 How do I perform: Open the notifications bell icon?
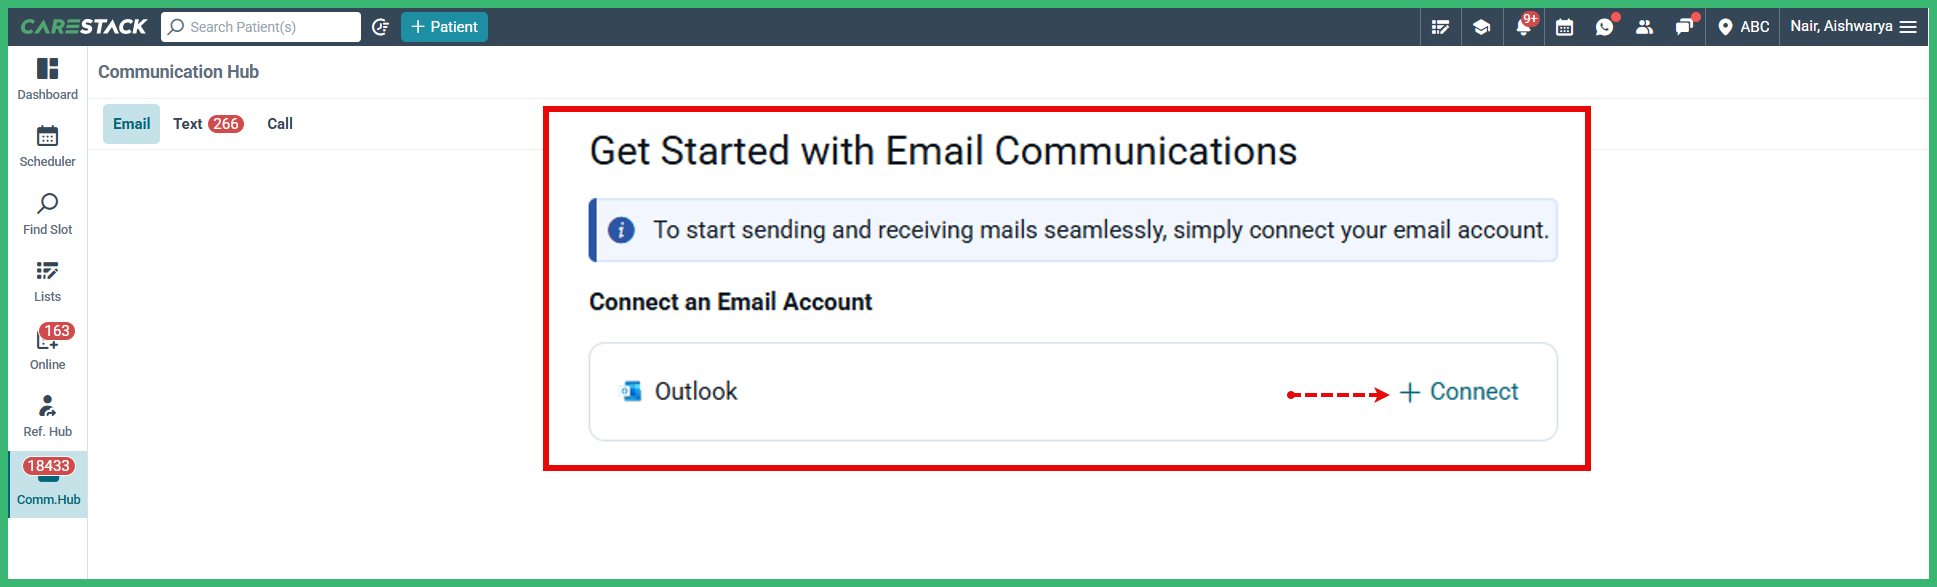[x=1523, y=27]
